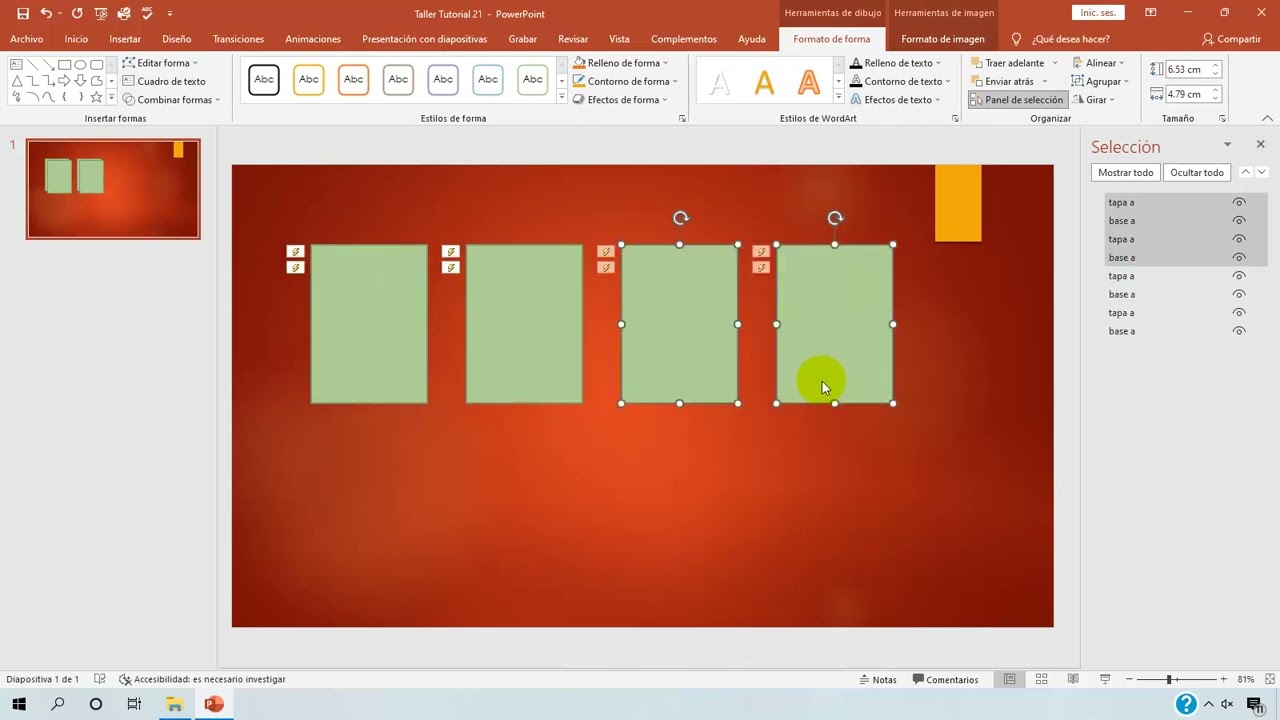1280x720 pixels.
Task: Open the Agrupar dropdown
Action: click(1100, 81)
